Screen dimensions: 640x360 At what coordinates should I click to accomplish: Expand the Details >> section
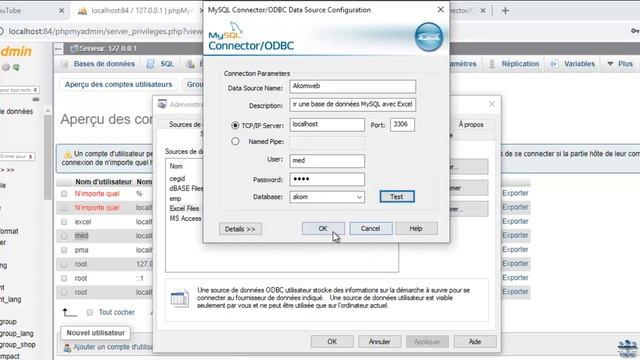240,229
